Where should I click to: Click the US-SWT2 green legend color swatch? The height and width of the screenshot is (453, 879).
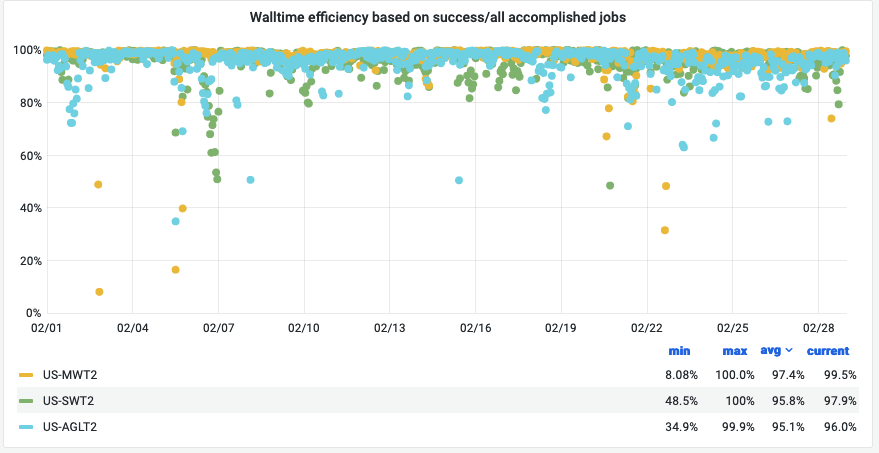[27, 401]
